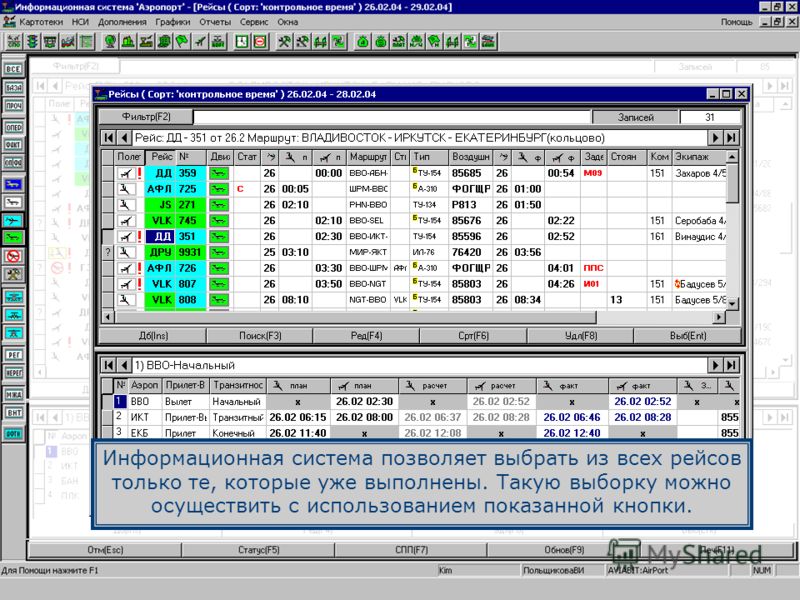Click the Фильтр(F2) button in Рейсы window
The height and width of the screenshot is (600, 800).
pos(146,117)
